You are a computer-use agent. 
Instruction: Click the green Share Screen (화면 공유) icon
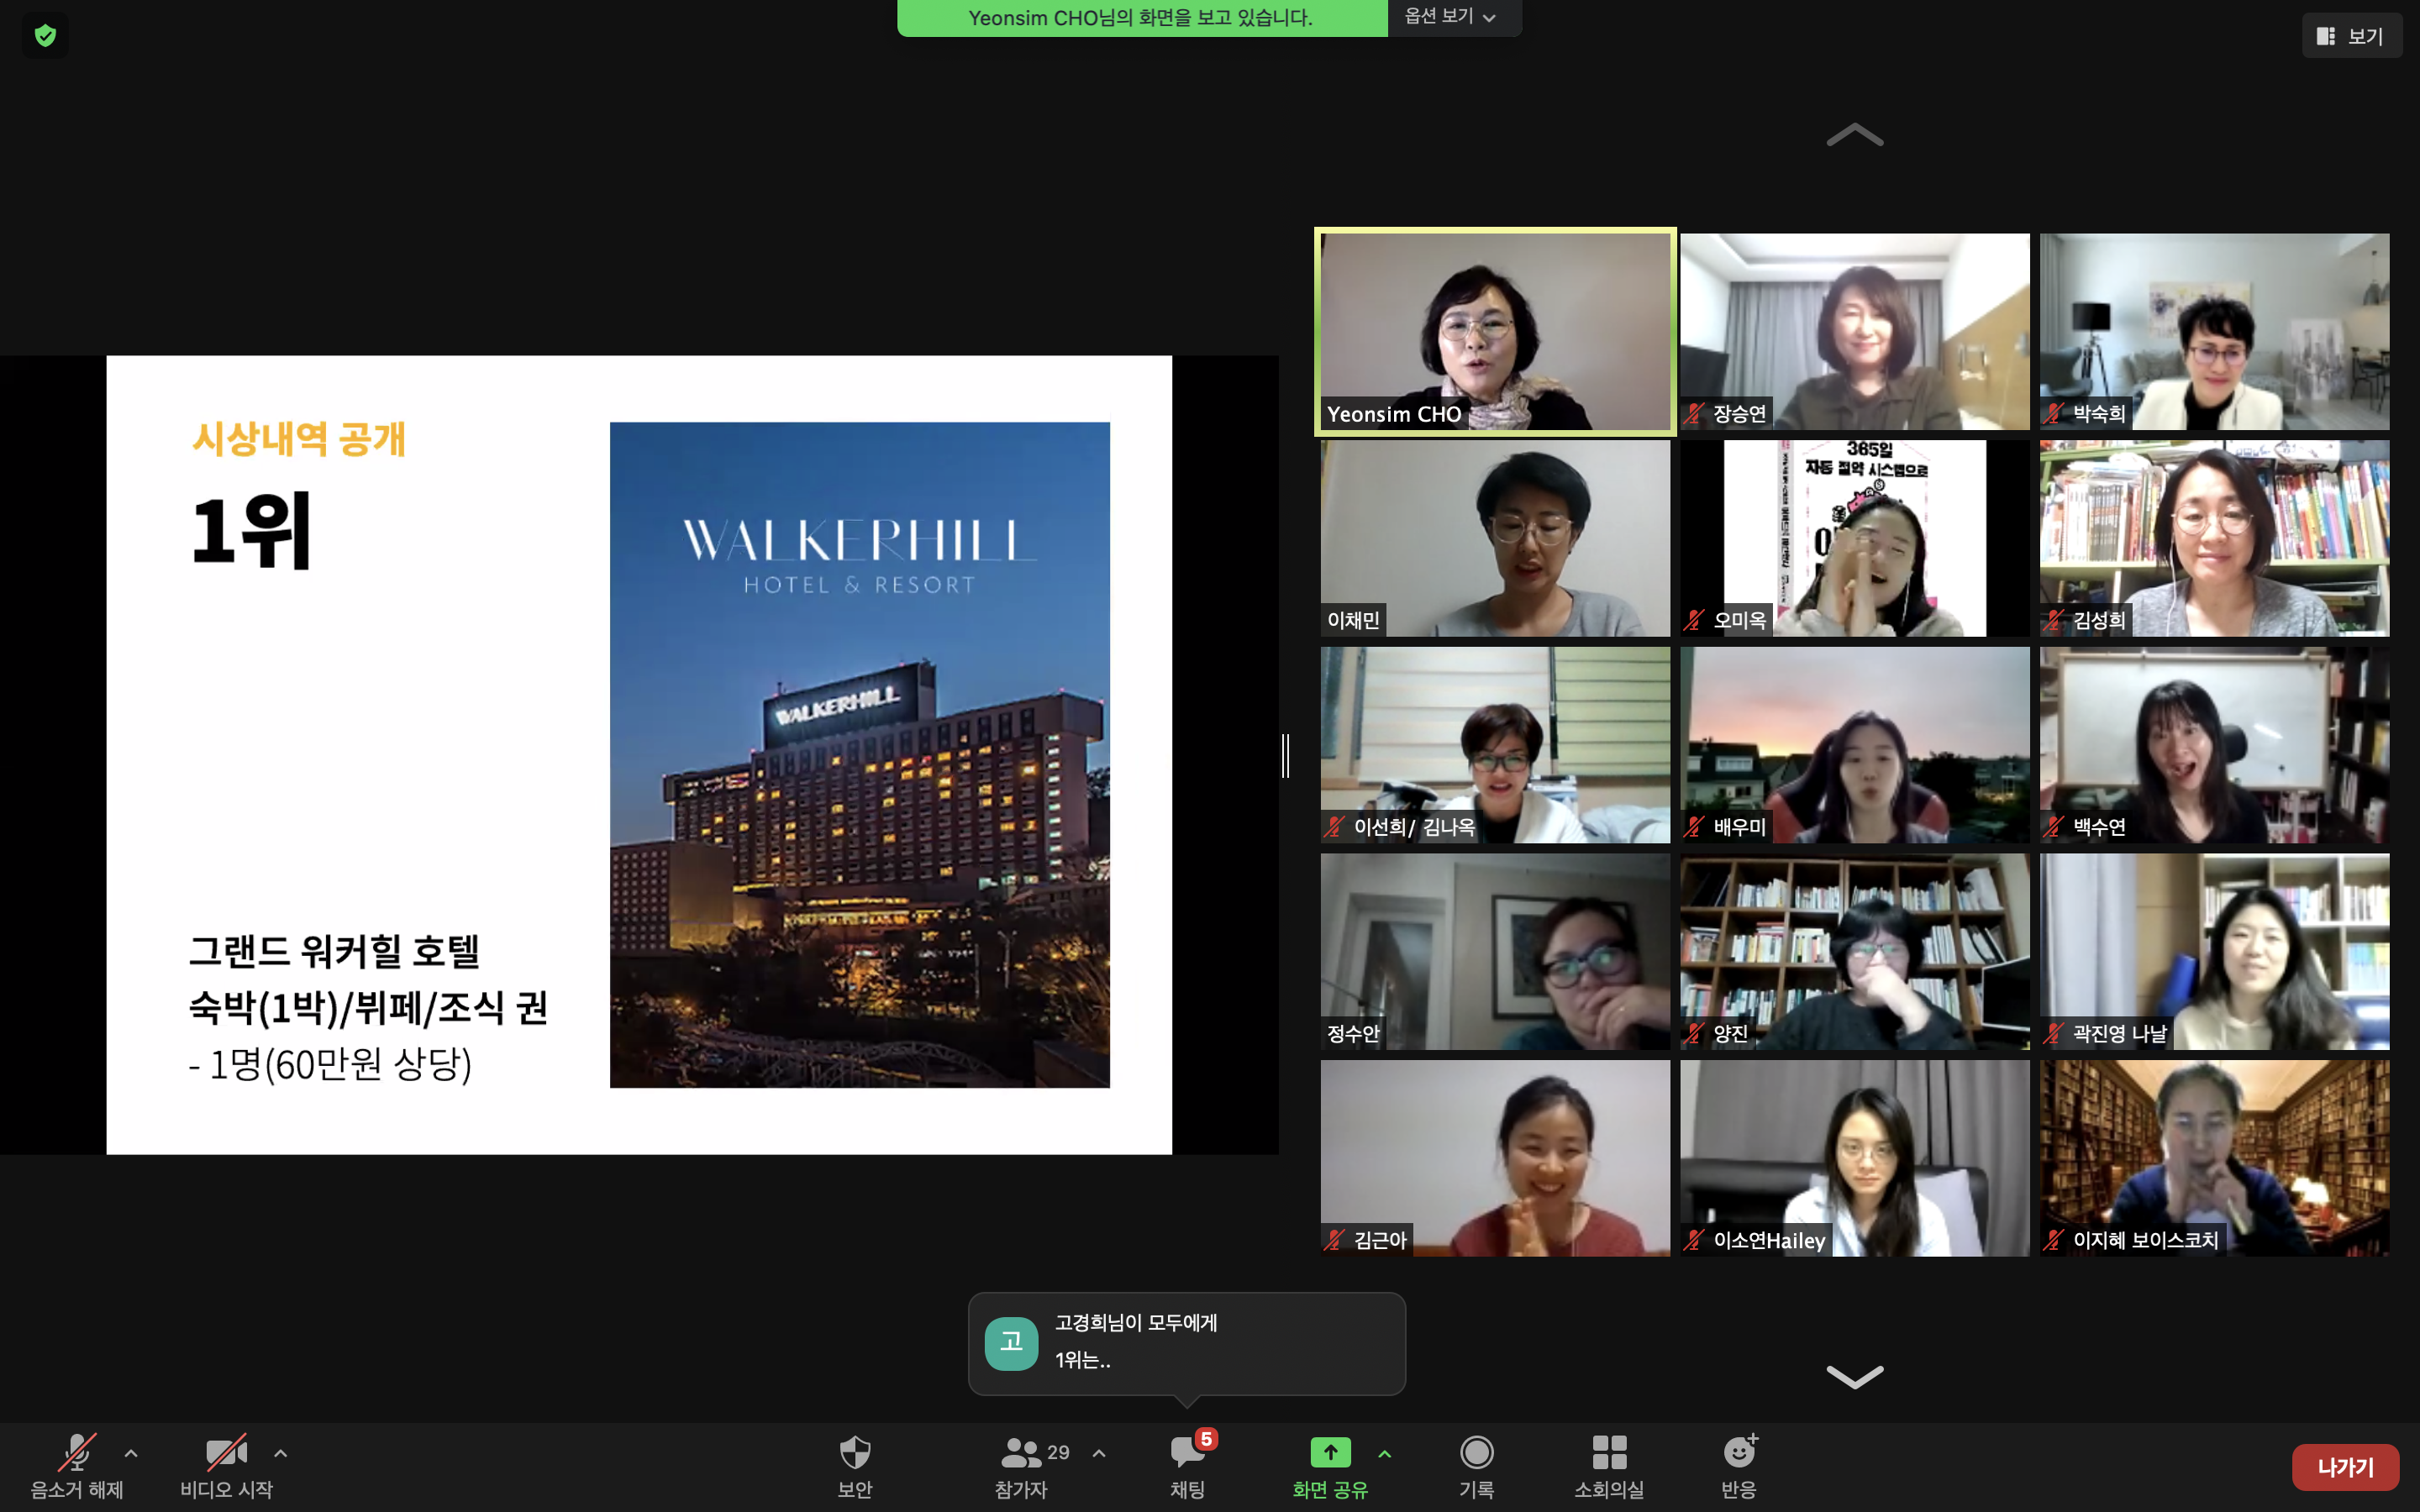(1330, 1452)
